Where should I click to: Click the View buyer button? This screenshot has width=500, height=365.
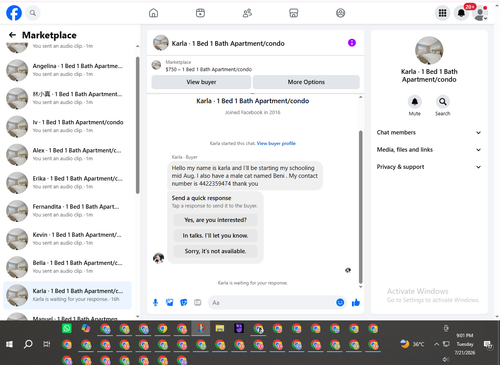coord(201,82)
